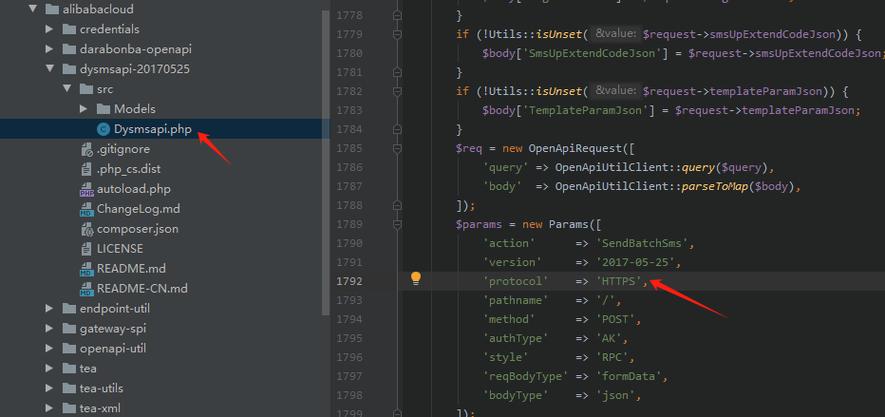Image resolution: width=885 pixels, height=417 pixels.
Task: Click the 'SmsUpExtendCodeJson' array key
Action: tap(592, 54)
